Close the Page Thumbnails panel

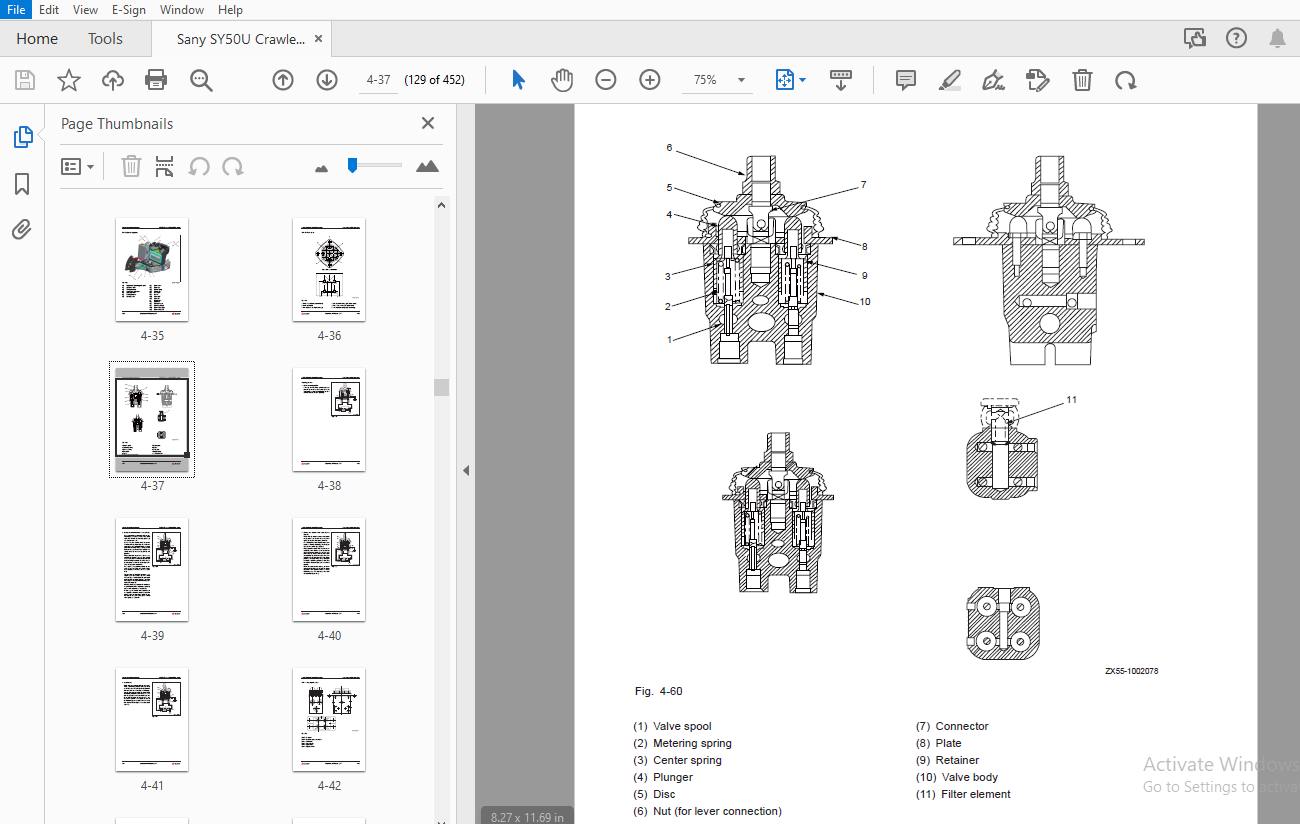tap(428, 123)
